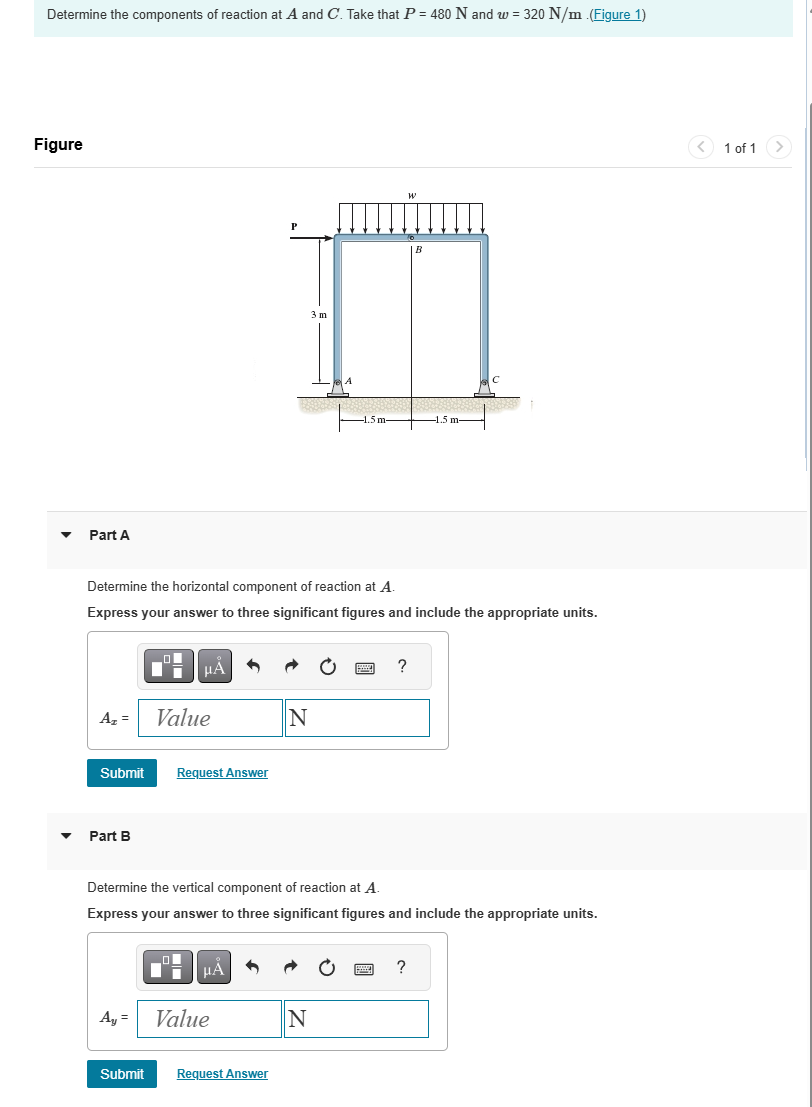The image size is (812, 1107).
Task: Submit the Part A answer
Action: point(121,772)
